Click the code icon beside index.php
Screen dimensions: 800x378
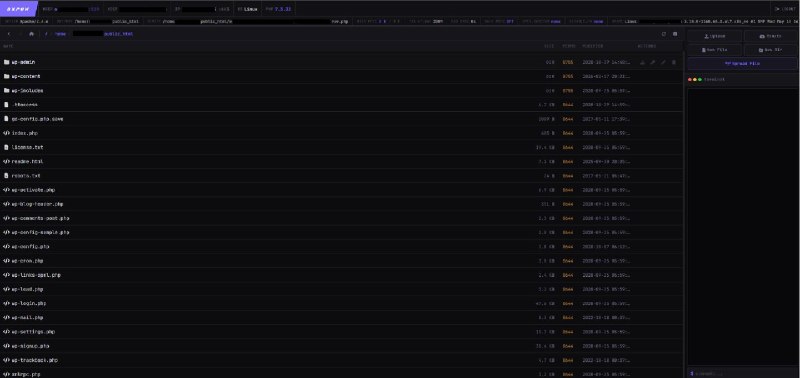(x=7, y=133)
